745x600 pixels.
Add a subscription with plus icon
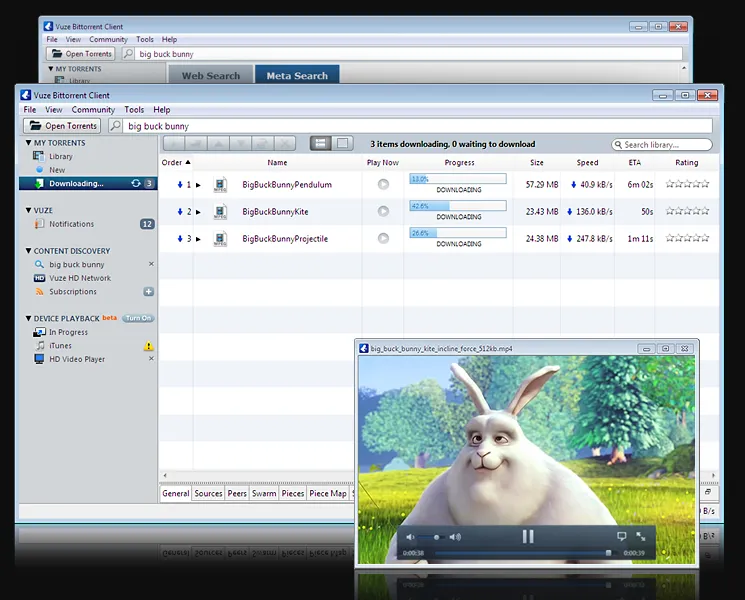click(149, 292)
